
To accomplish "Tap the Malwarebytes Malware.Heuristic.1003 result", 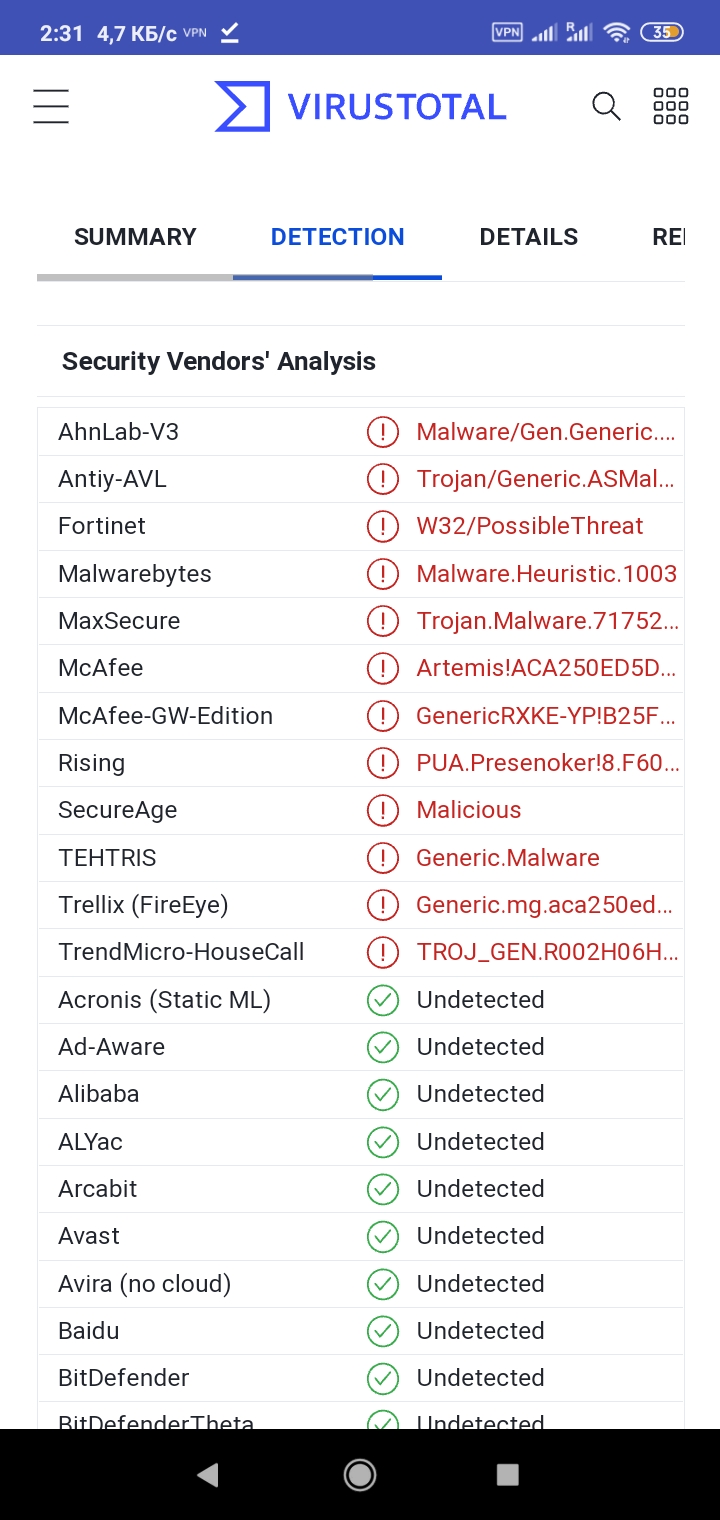I will tap(547, 574).
